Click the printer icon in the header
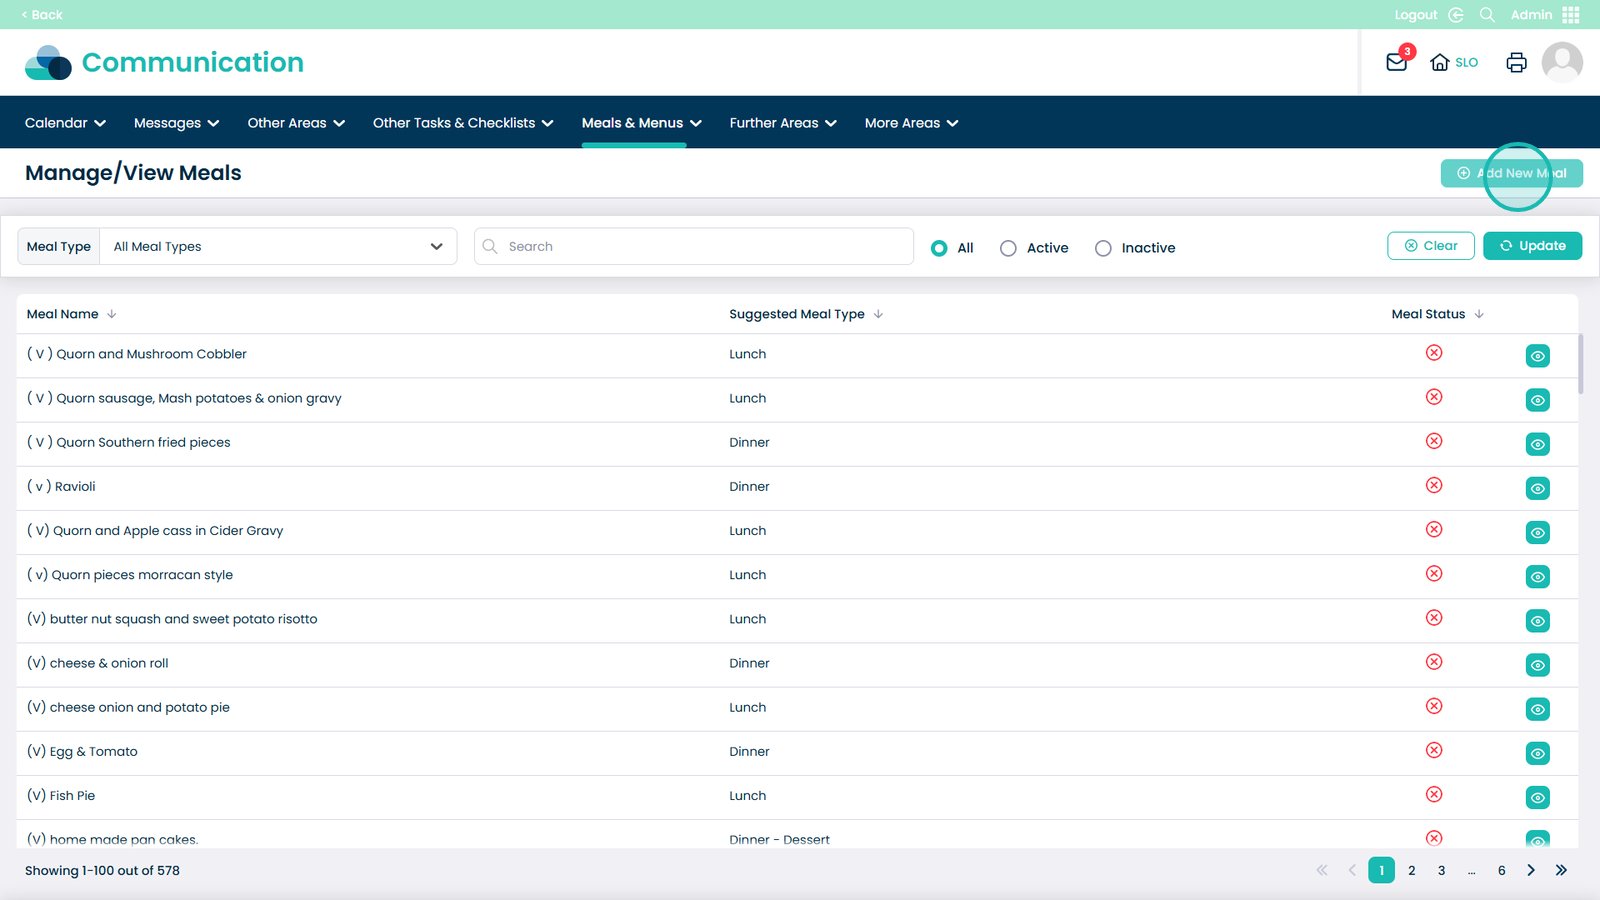Viewport: 1600px width, 900px height. 1516,62
